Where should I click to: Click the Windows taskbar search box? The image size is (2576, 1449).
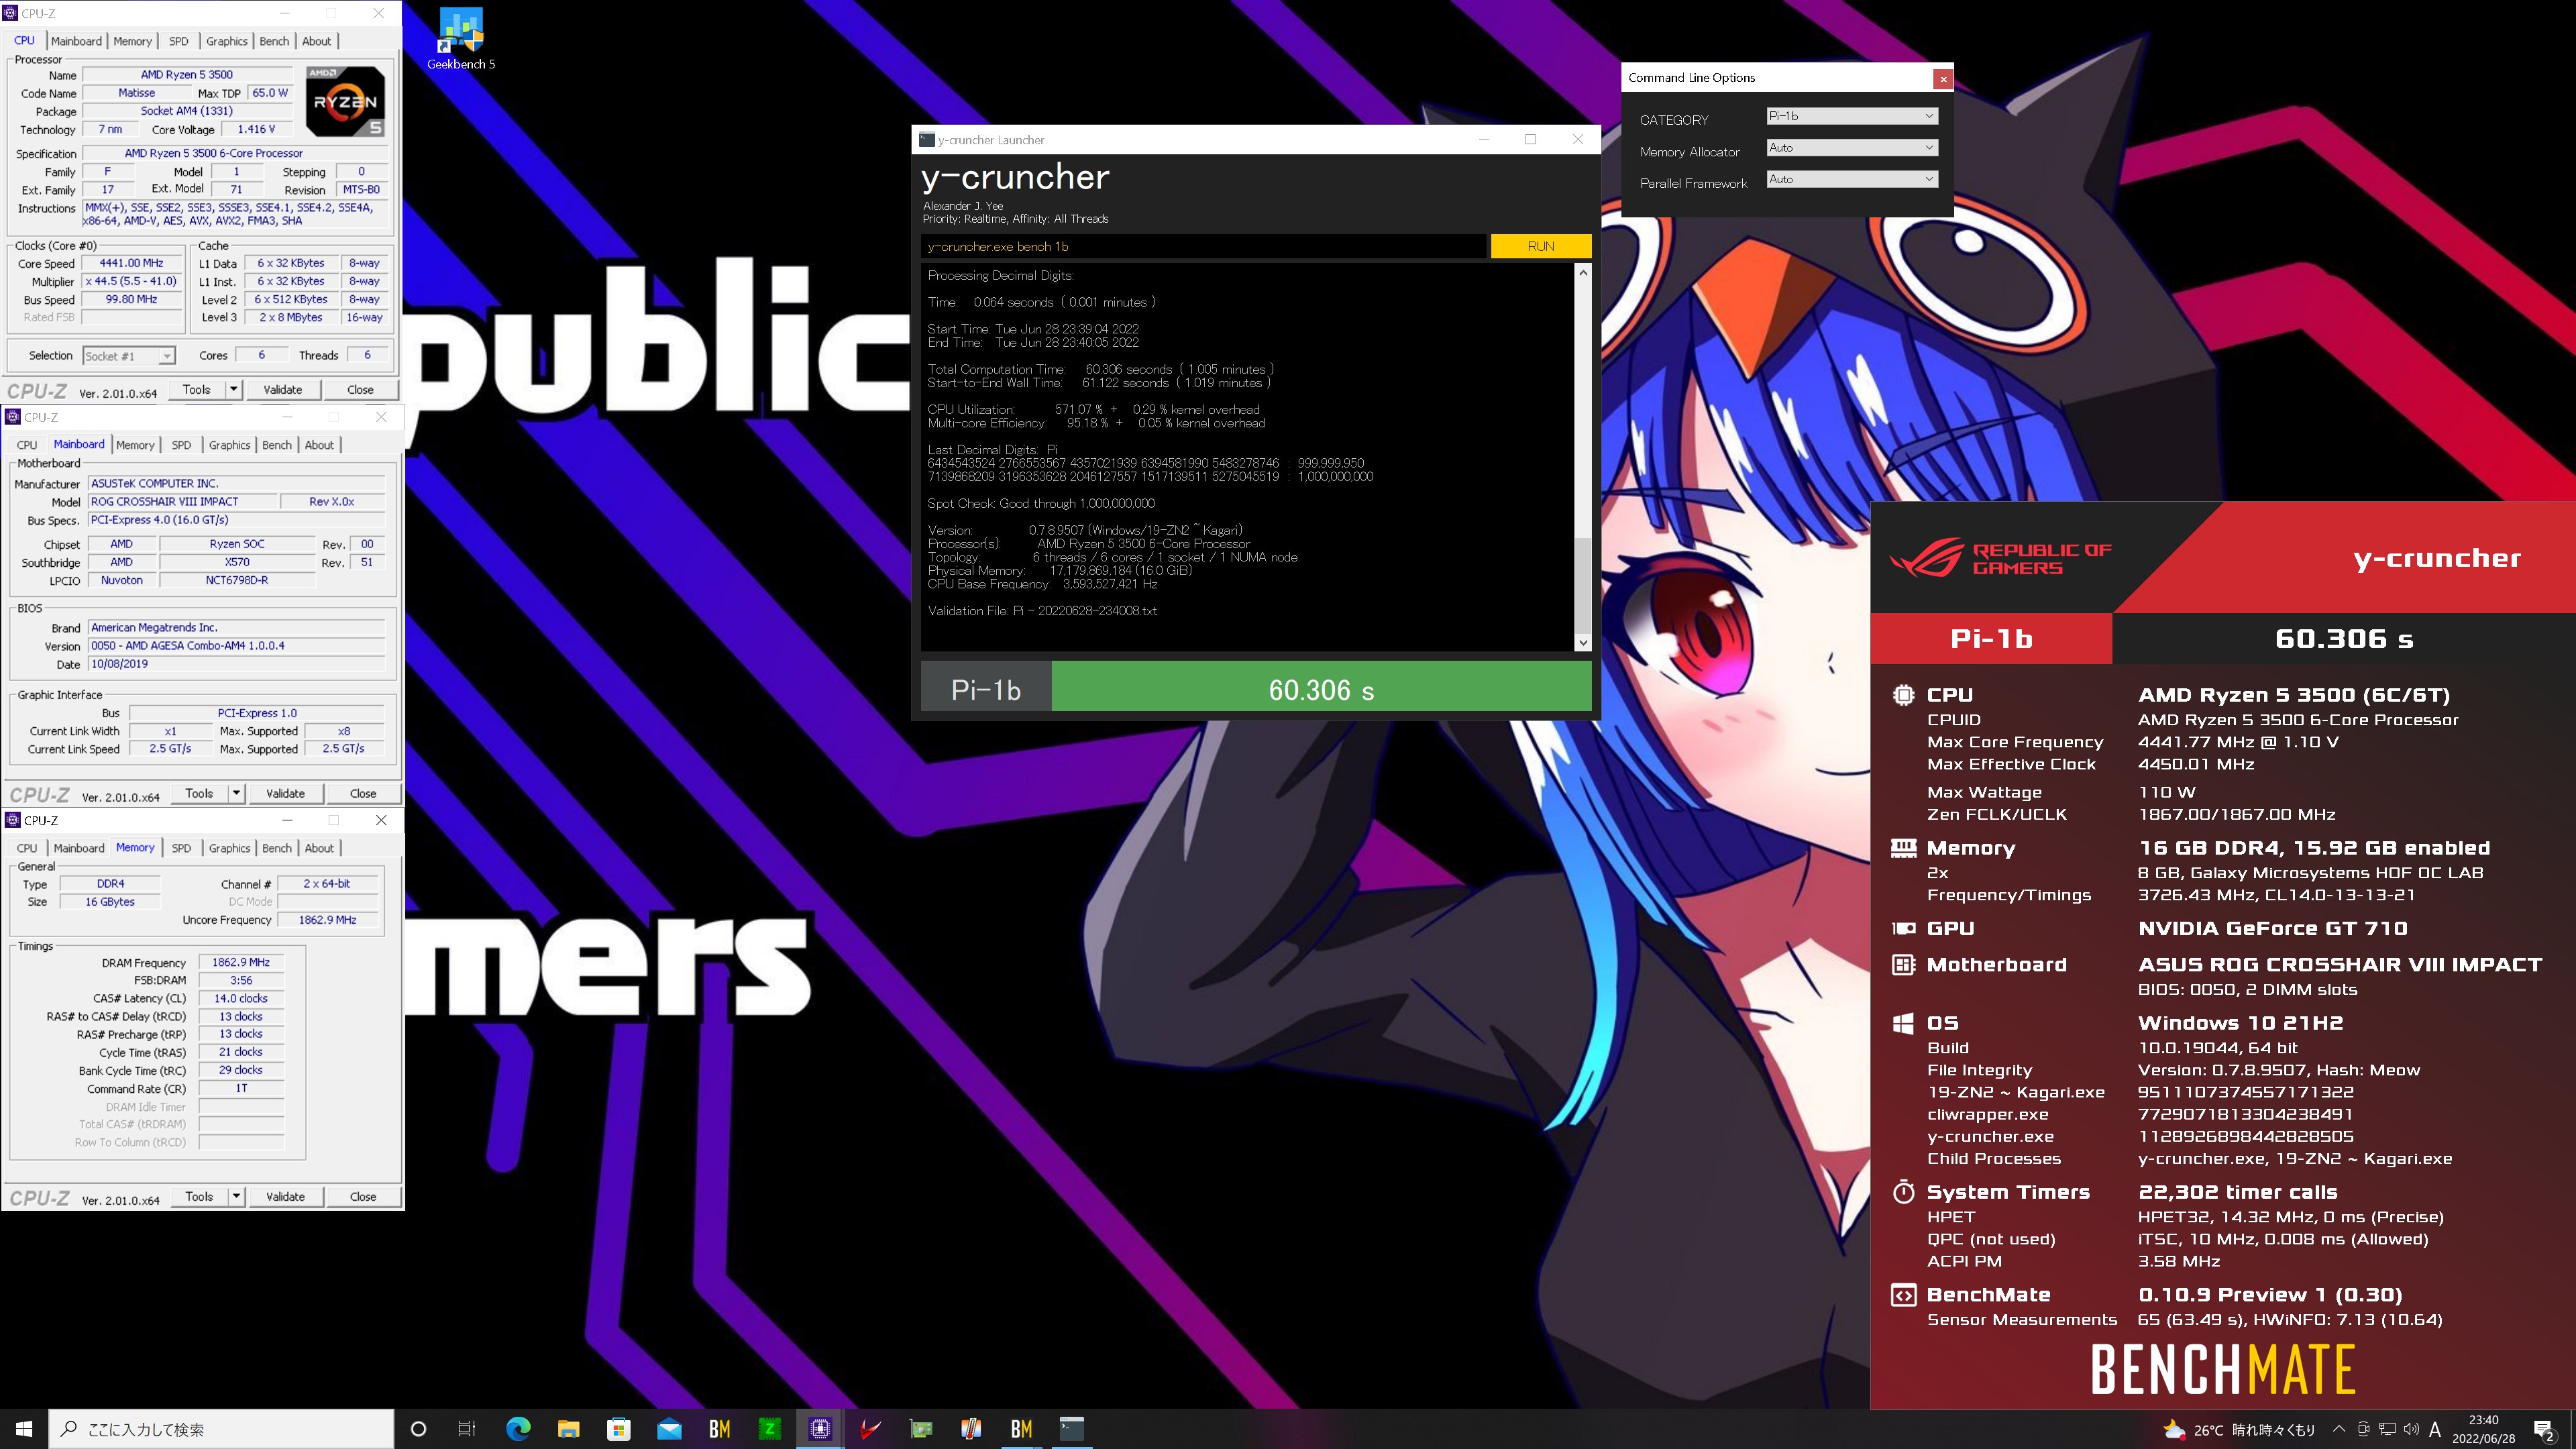pyautogui.click(x=221, y=1429)
